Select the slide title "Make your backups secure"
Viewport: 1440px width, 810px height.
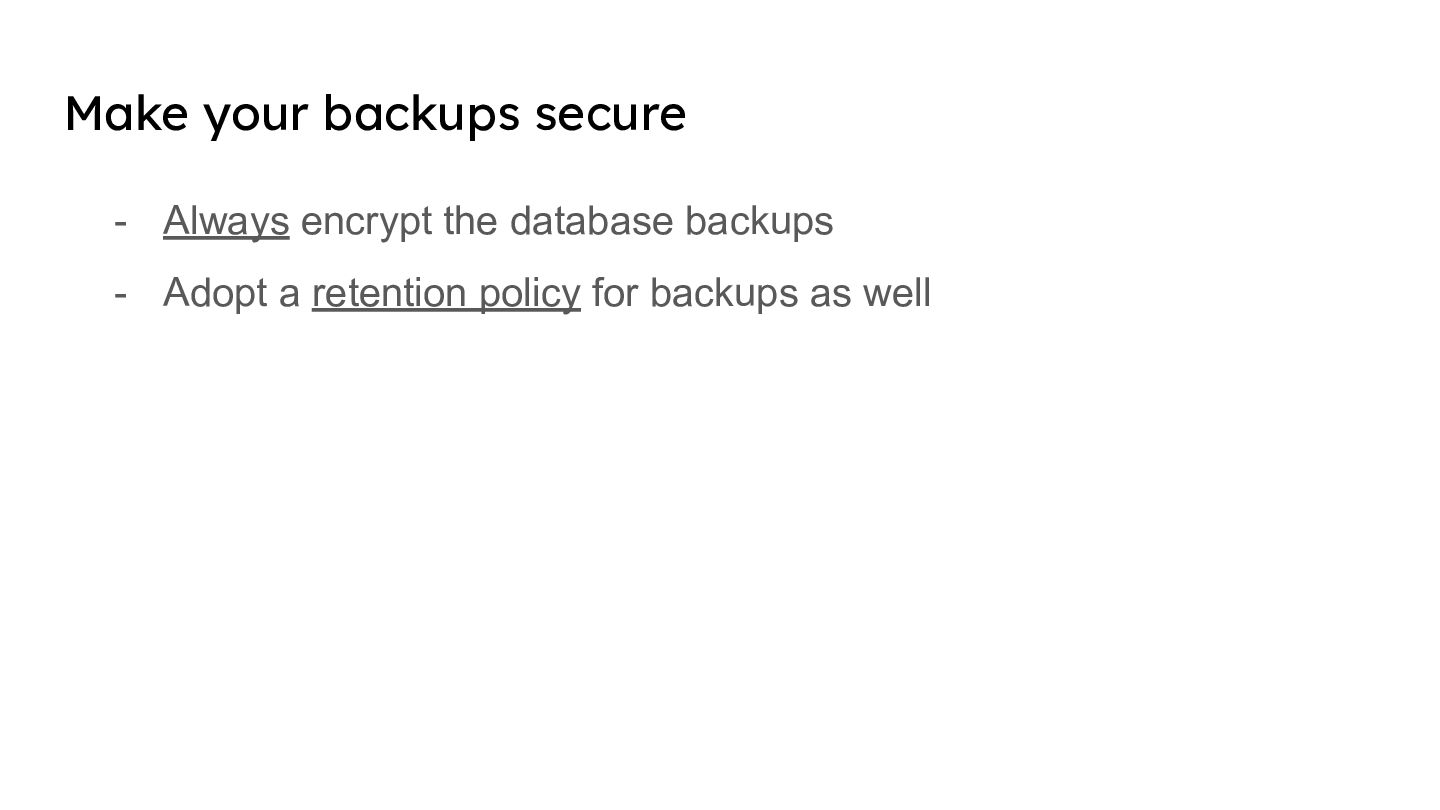click(375, 113)
